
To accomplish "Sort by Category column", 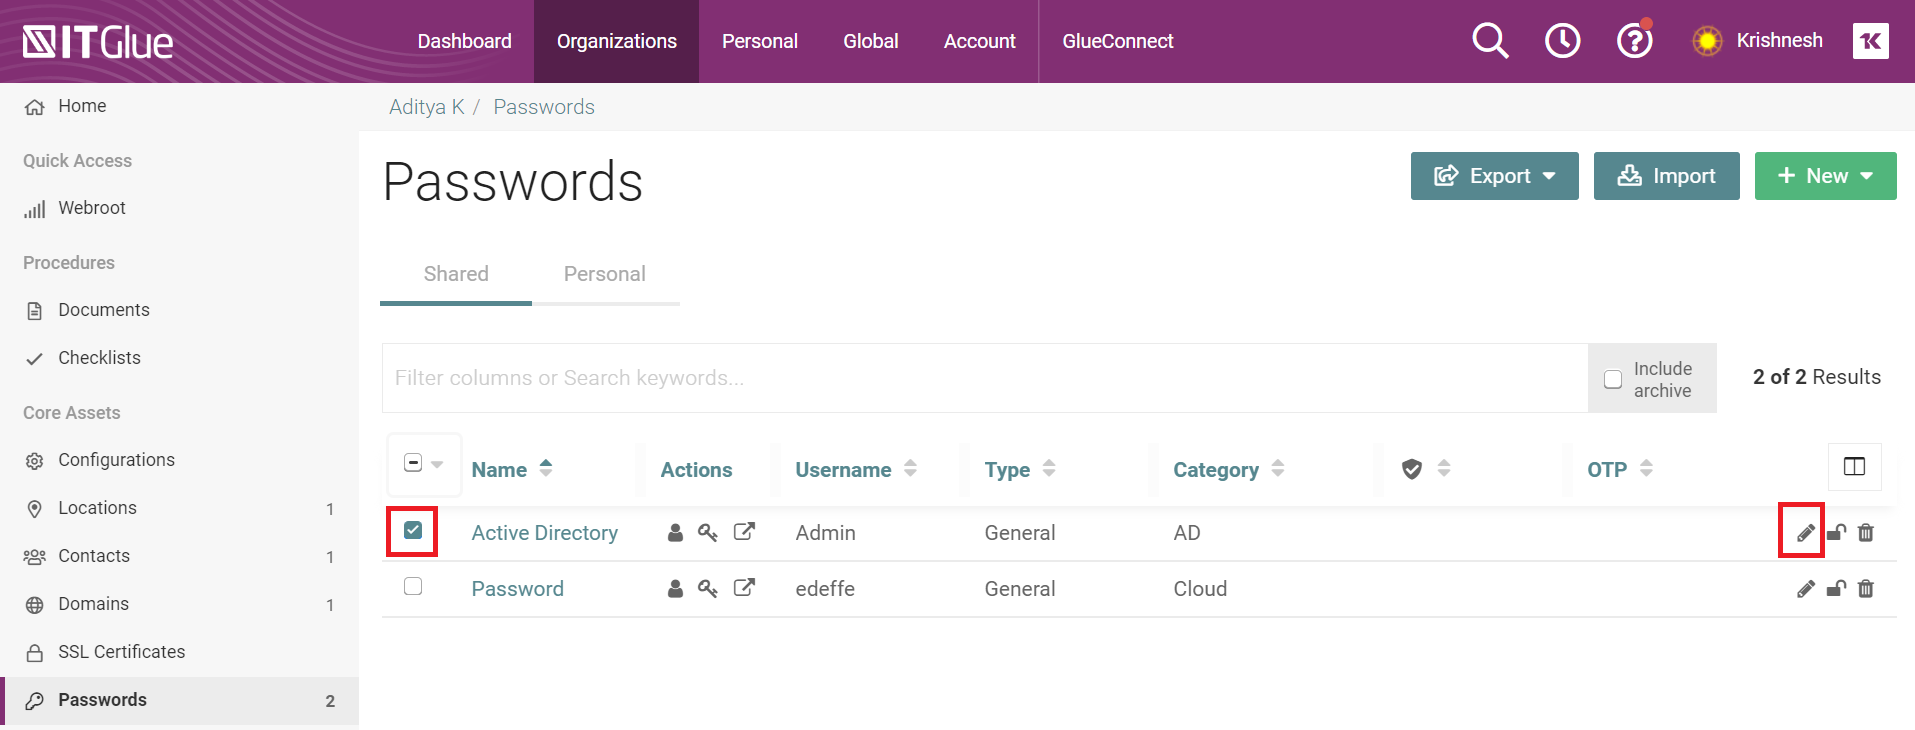I will [x=1228, y=469].
